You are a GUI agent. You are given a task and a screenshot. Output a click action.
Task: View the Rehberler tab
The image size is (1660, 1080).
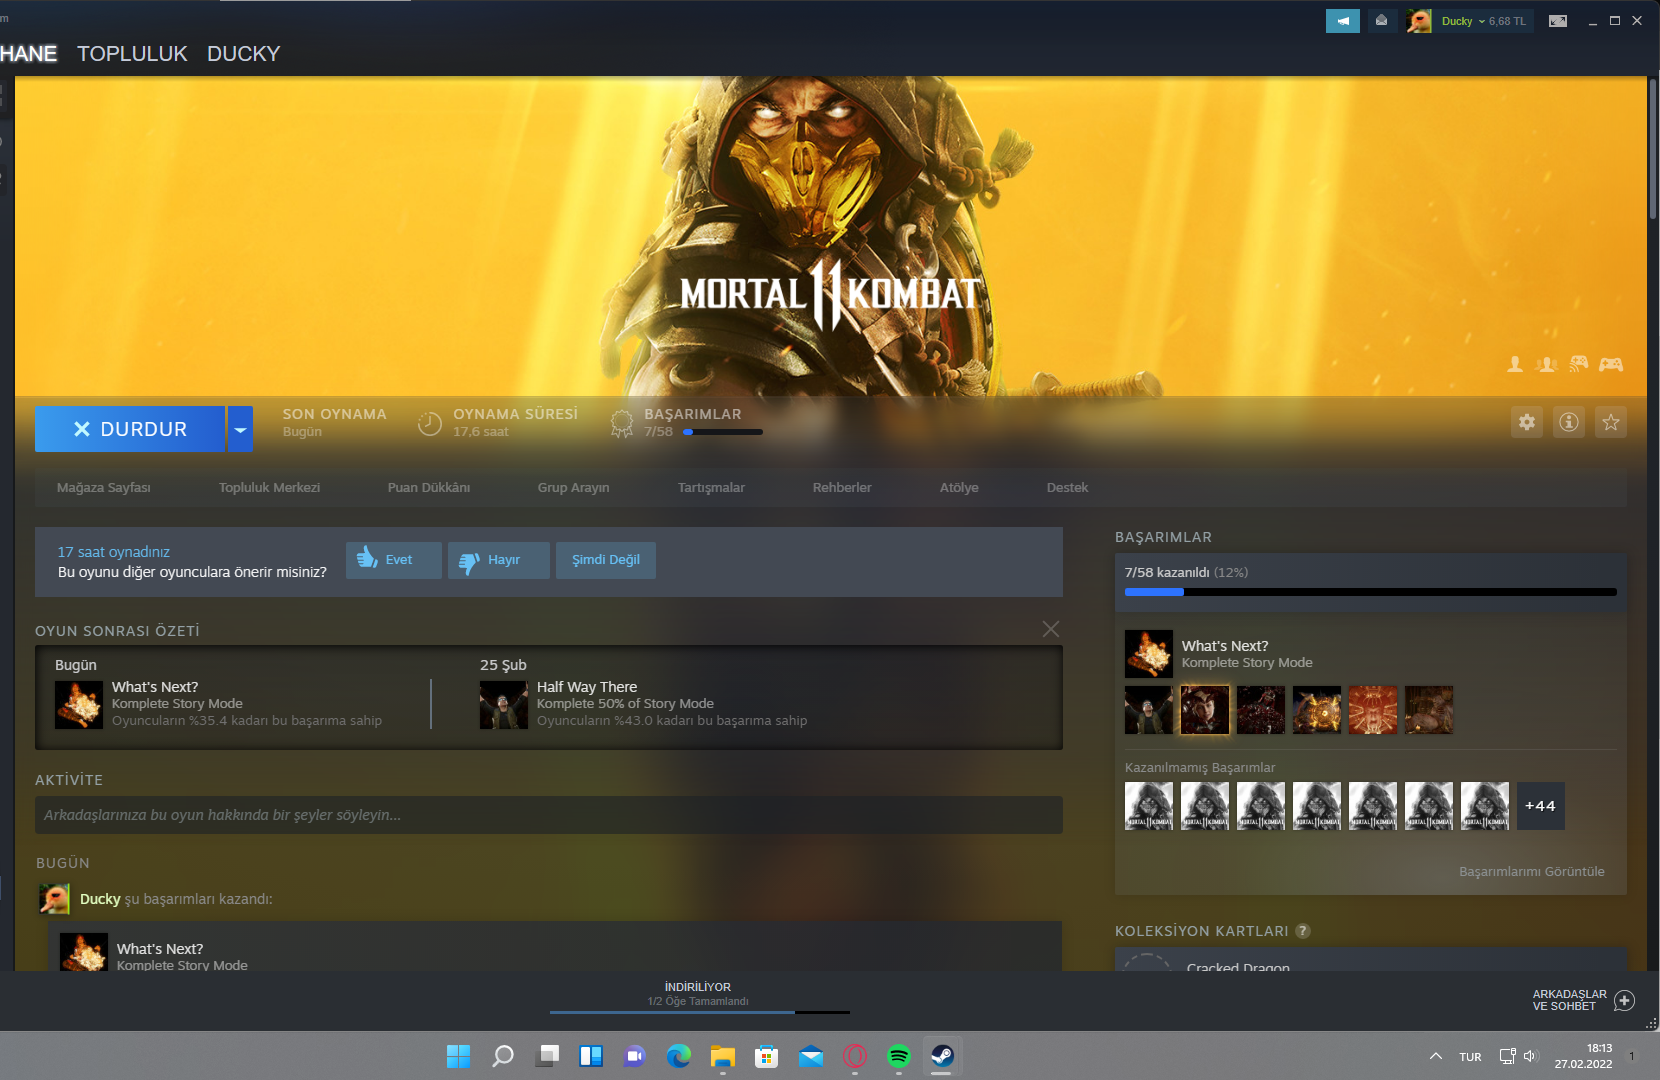pyautogui.click(x=842, y=488)
